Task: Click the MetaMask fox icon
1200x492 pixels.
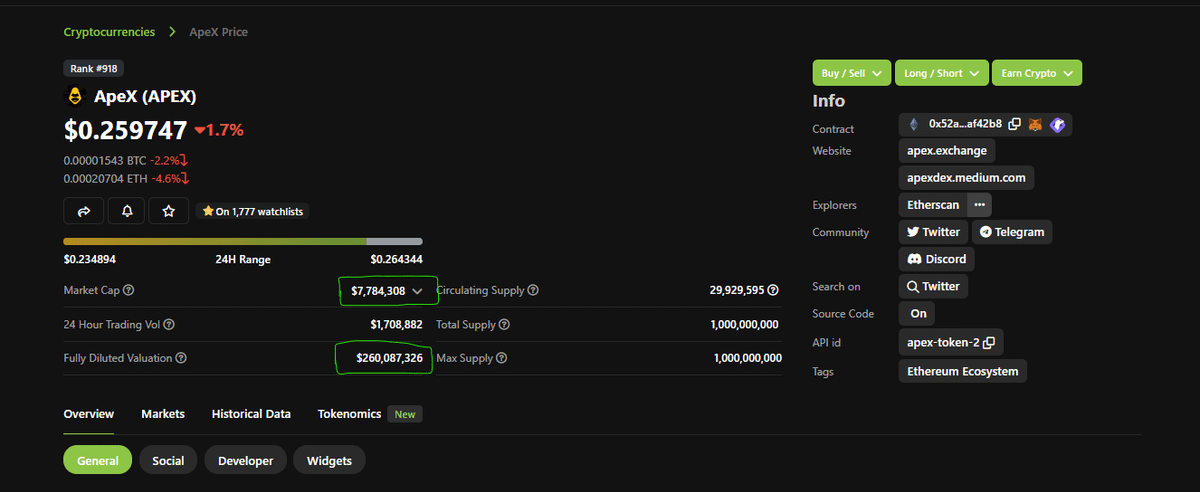Action: (x=1036, y=124)
